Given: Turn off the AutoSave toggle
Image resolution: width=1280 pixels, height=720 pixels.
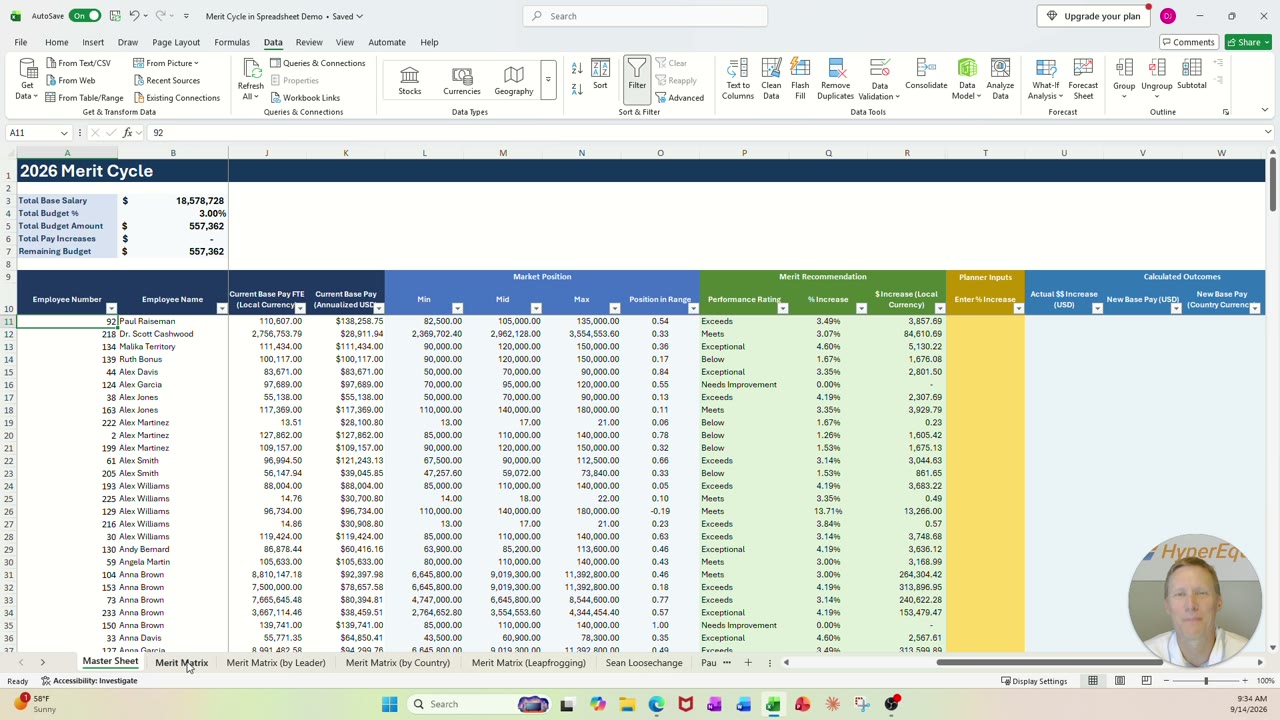Looking at the screenshot, I should pos(85,16).
